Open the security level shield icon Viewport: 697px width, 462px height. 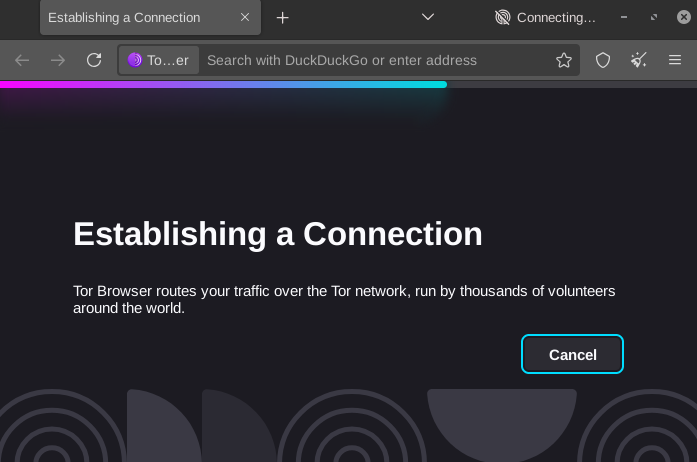click(x=603, y=60)
